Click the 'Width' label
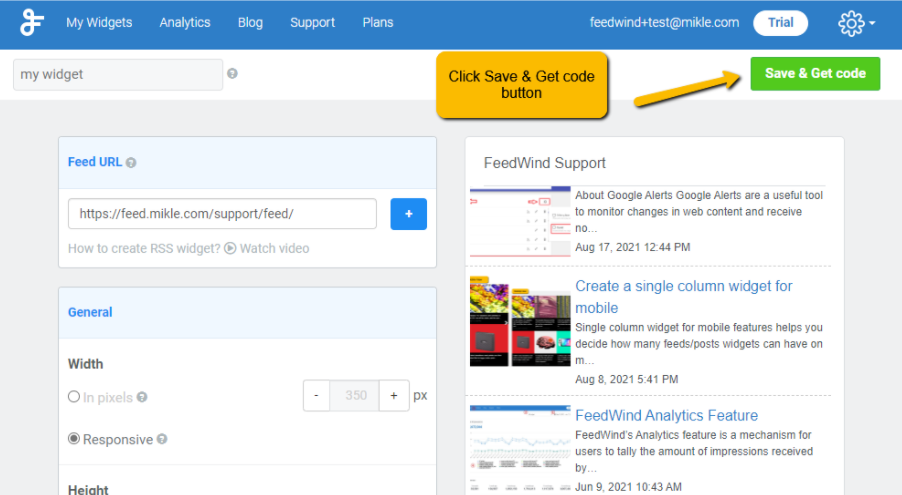This screenshot has width=902, height=495. tap(86, 364)
